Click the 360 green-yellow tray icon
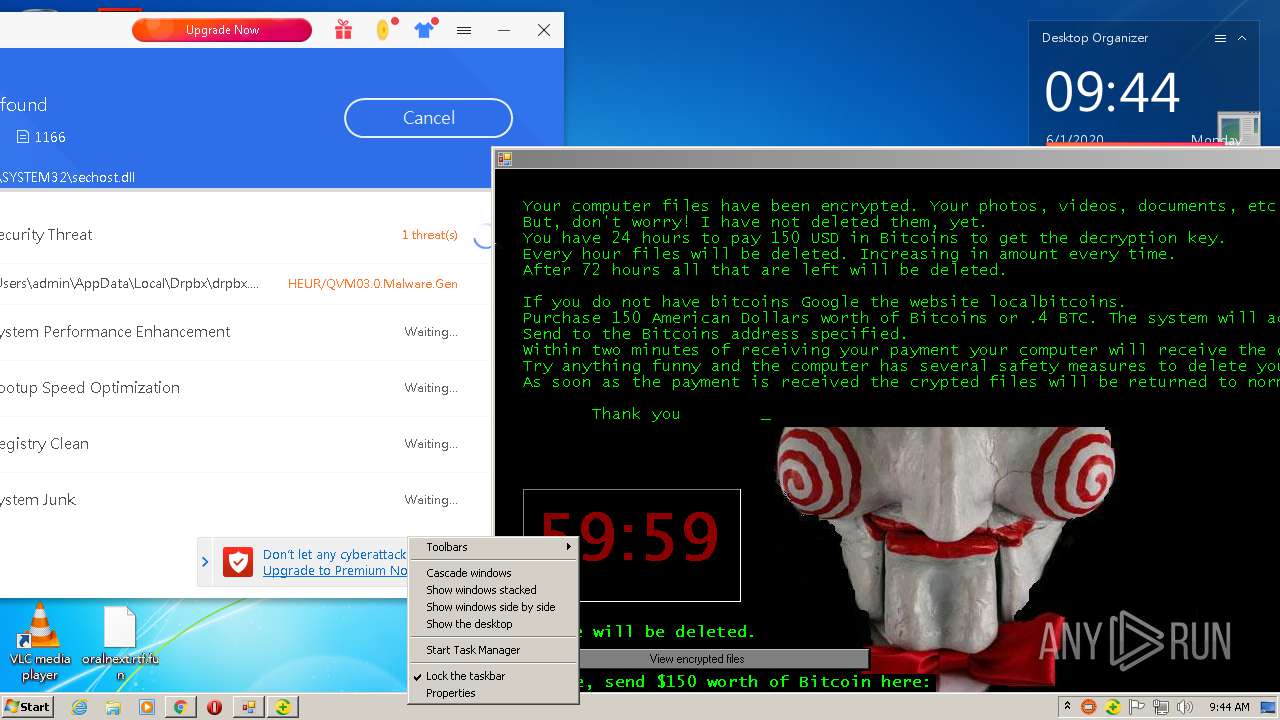 1112,707
